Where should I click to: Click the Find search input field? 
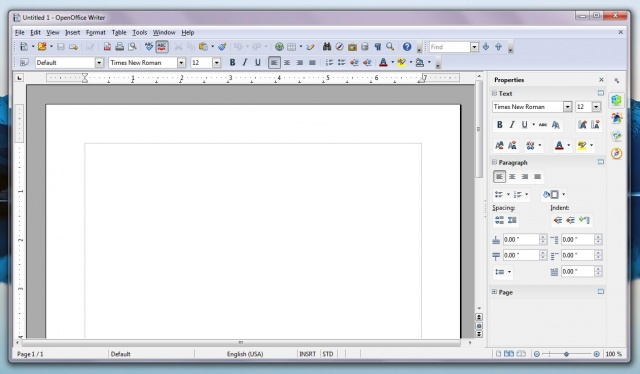pos(449,47)
